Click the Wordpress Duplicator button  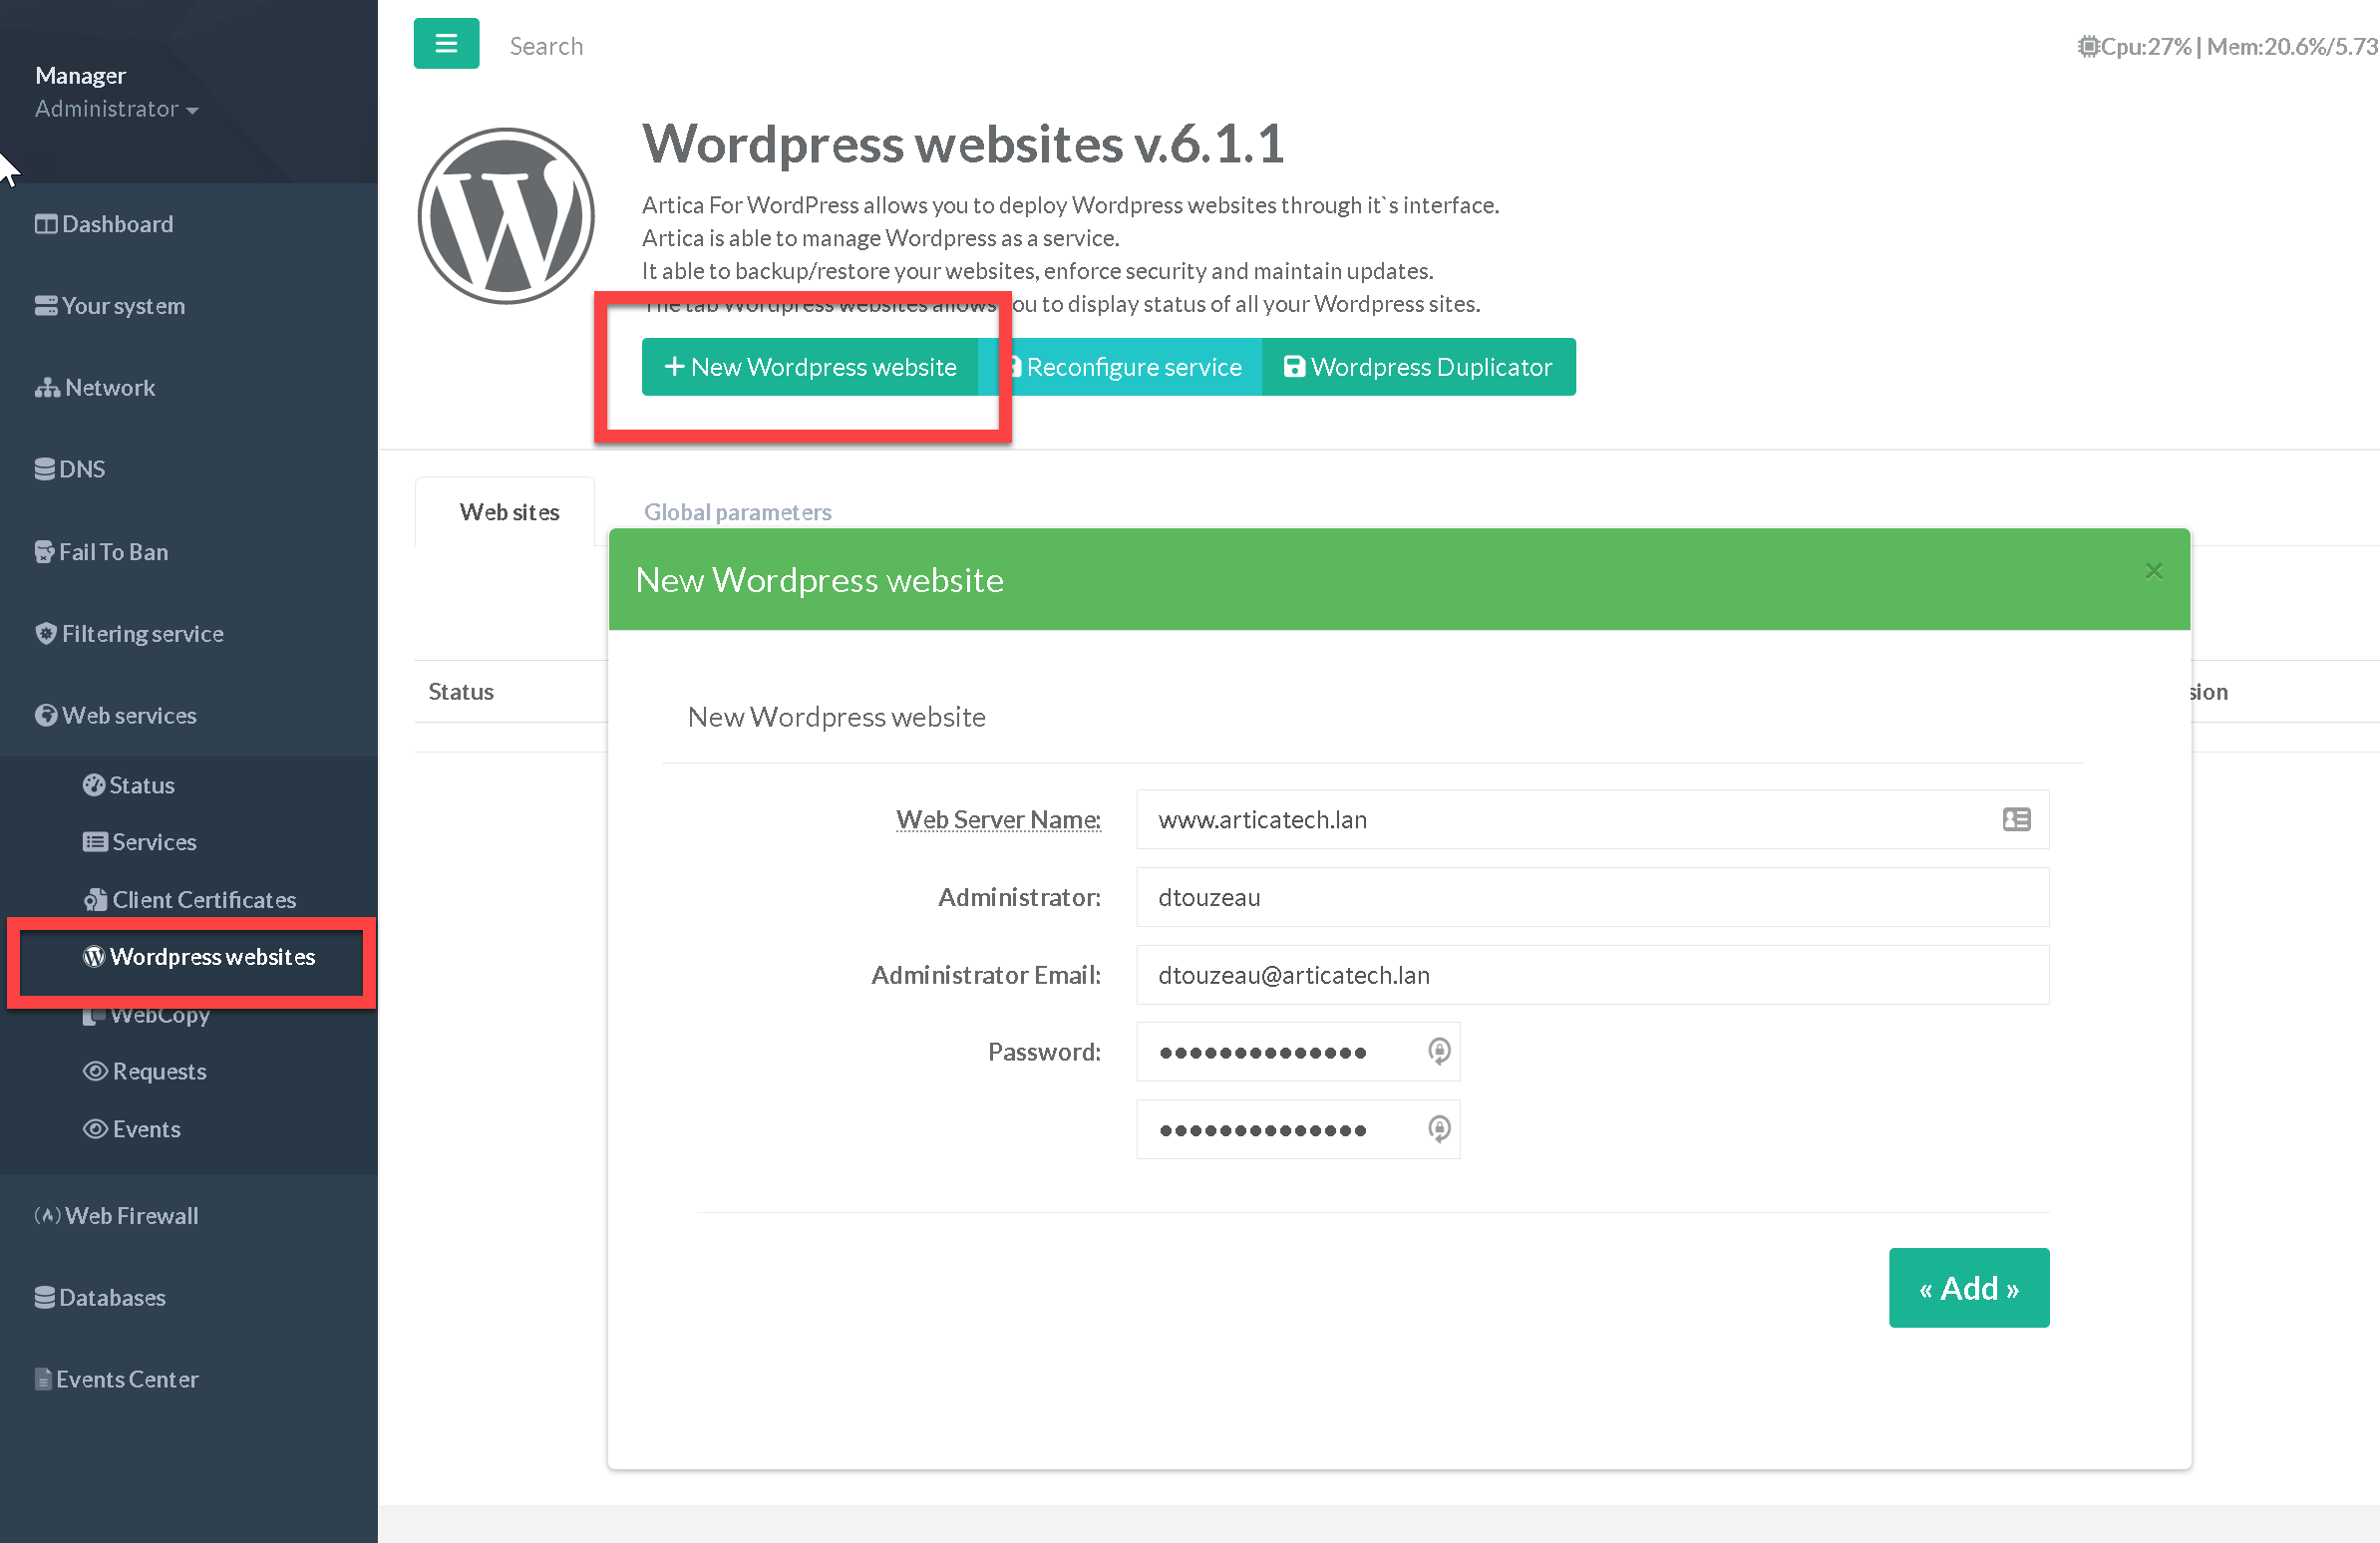(x=1418, y=367)
